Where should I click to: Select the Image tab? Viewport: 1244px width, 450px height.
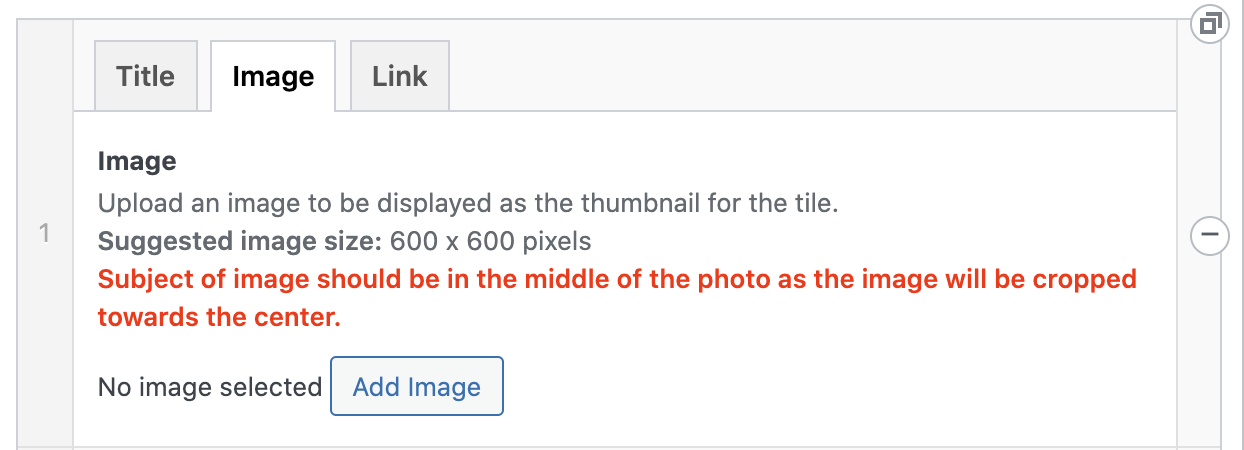tap(273, 76)
